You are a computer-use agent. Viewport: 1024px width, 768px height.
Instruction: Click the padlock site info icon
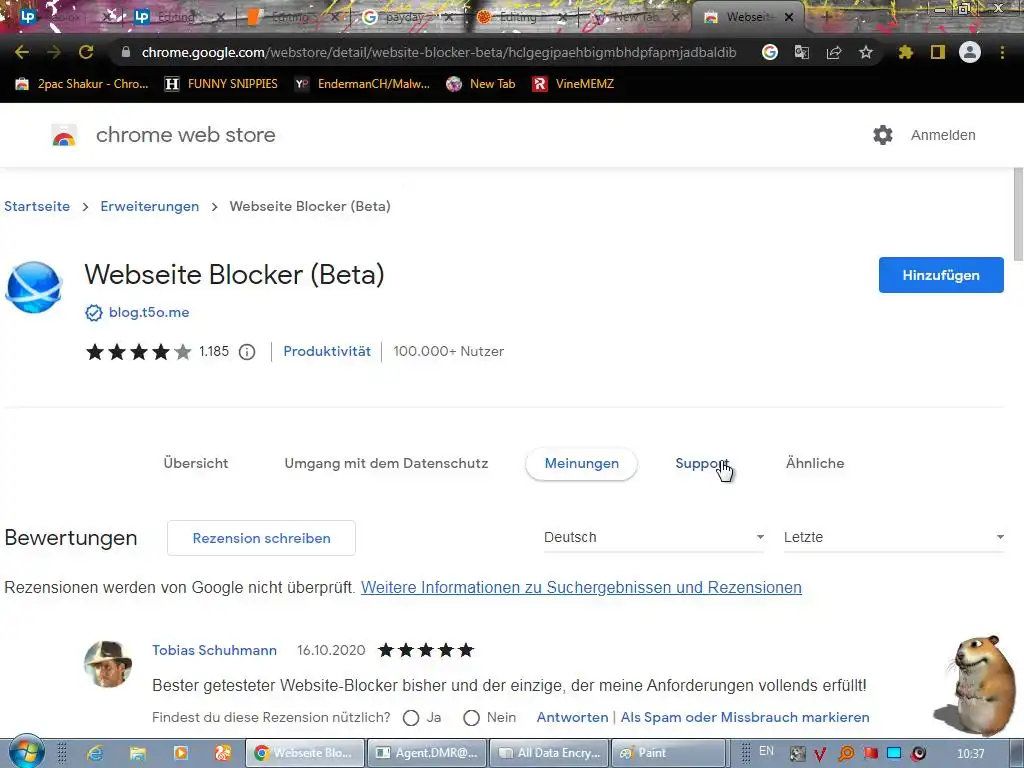(x=126, y=52)
